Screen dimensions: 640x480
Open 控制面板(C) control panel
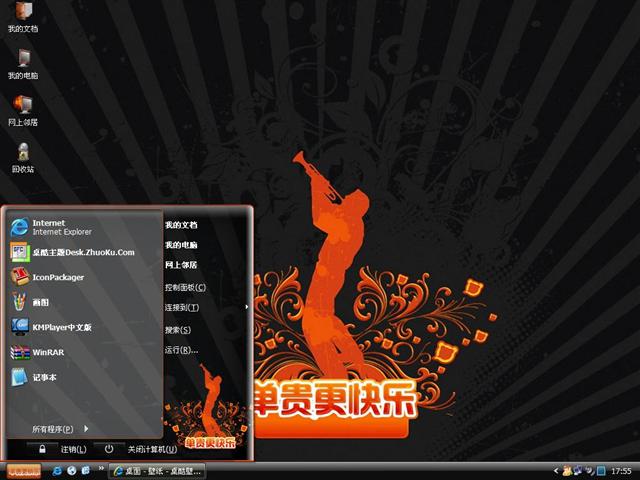(185, 287)
